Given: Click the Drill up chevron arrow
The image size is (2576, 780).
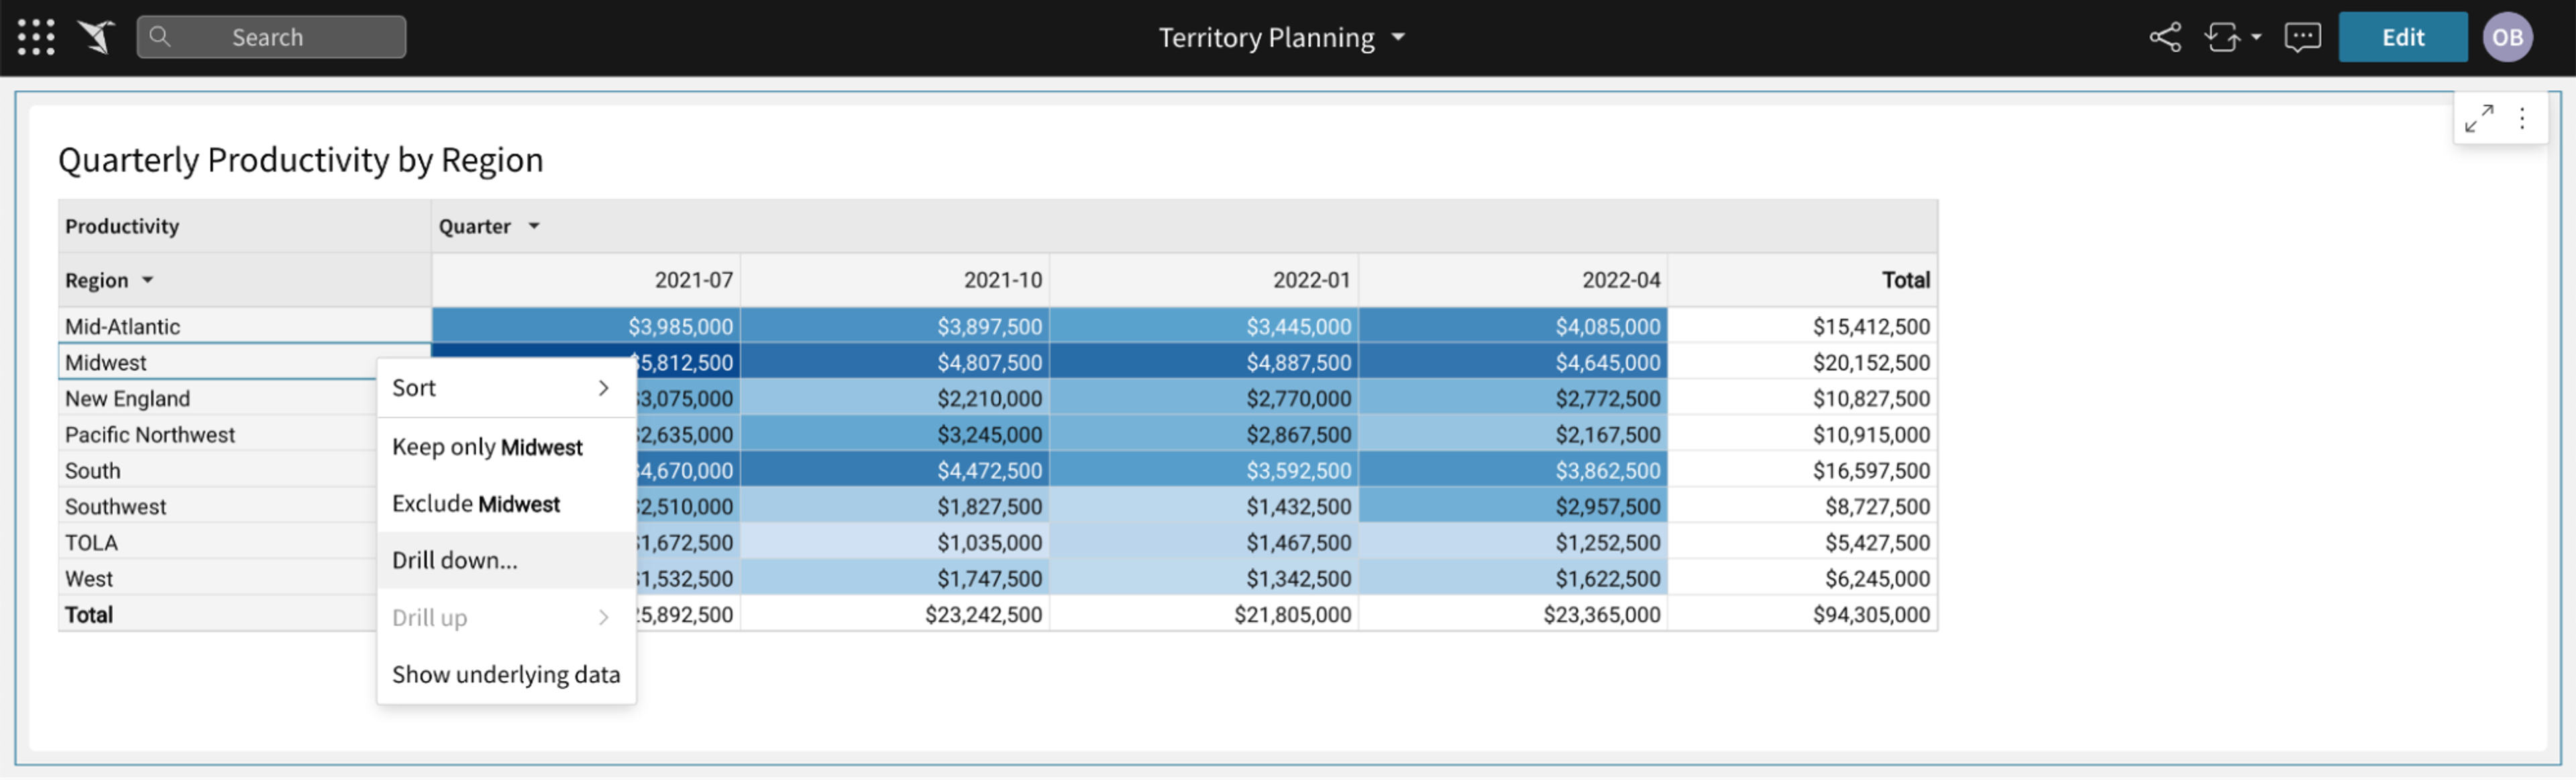Looking at the screenshot, I should click(x=603, y=618).
